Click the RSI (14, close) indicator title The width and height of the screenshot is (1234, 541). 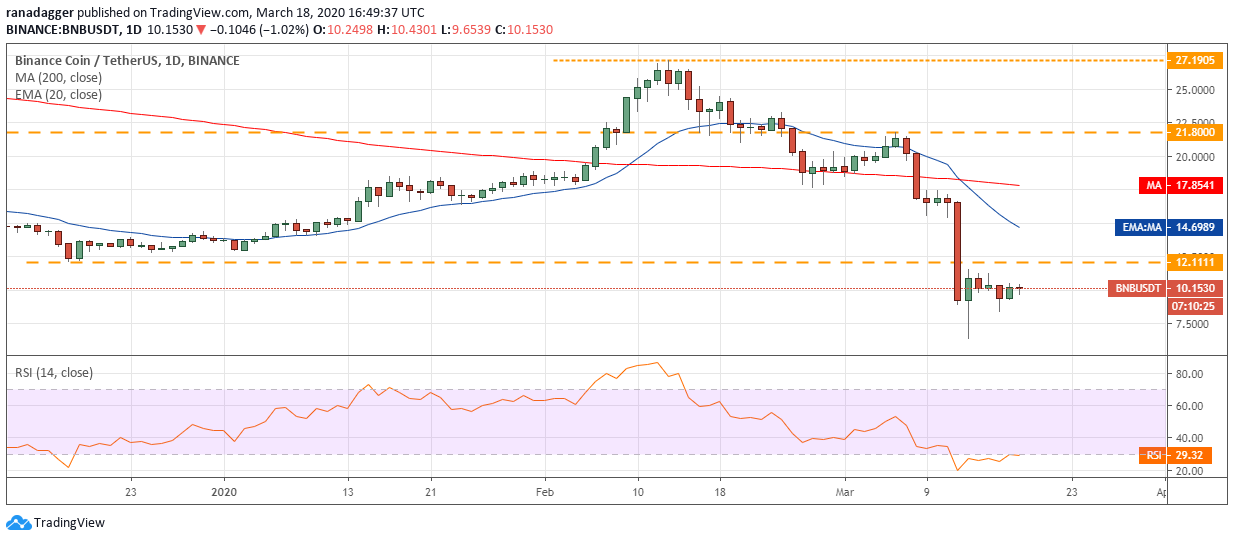coord(53,373)
